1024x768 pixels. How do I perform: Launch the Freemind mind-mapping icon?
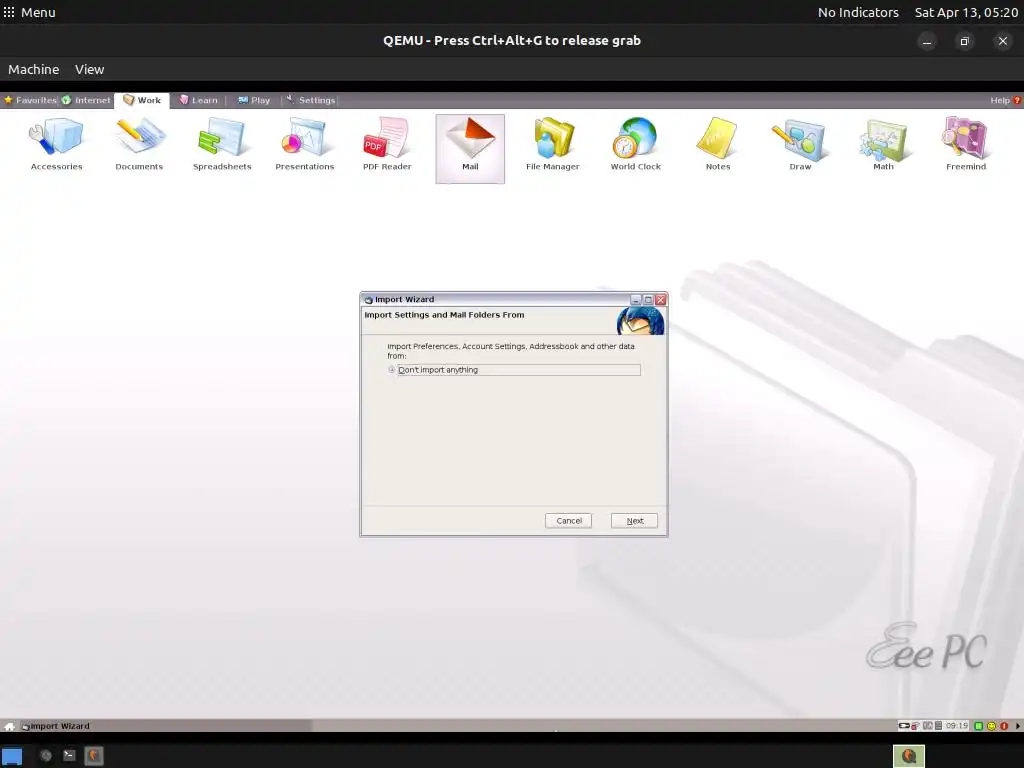[966, 145]
